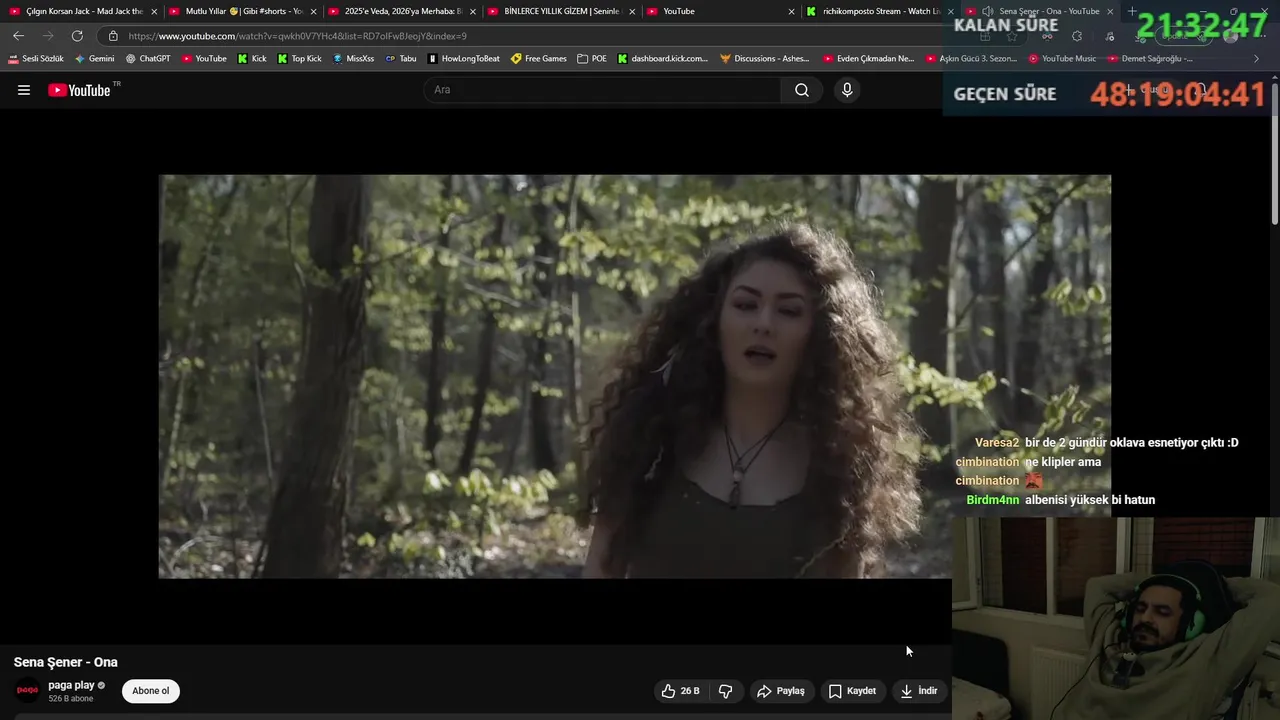Reload the page with the refresh icon
Image resolution: width=1280 pixels, height=720 pixels.
coord(77,36)
